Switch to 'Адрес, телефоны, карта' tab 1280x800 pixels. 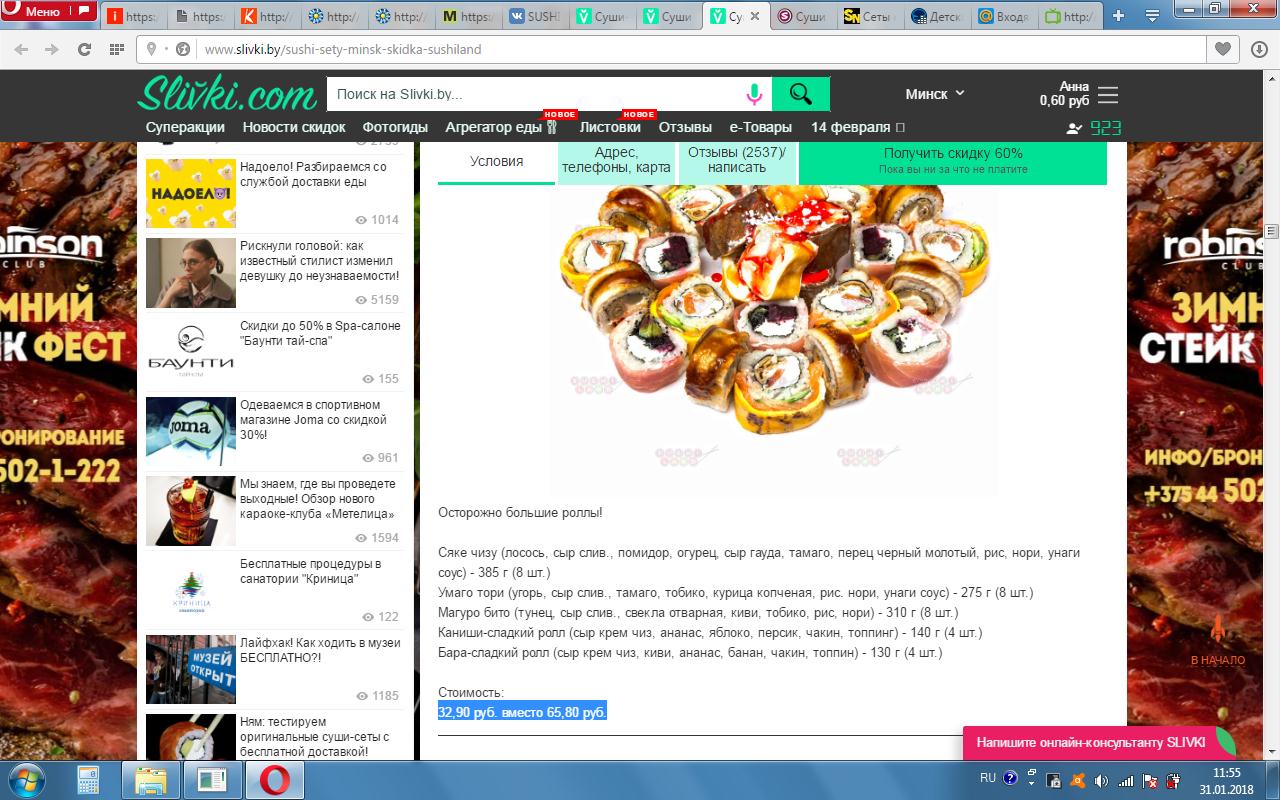[616, 161]
